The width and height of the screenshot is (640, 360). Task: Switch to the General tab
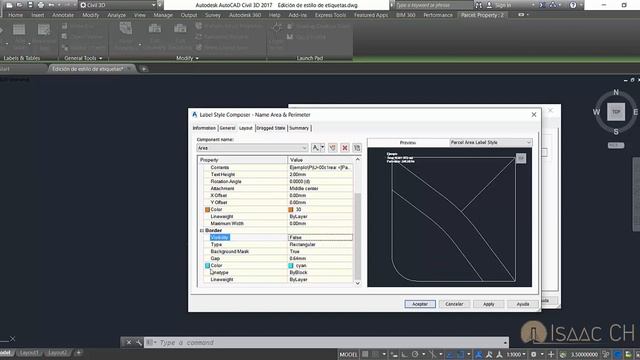click(227, 128)
